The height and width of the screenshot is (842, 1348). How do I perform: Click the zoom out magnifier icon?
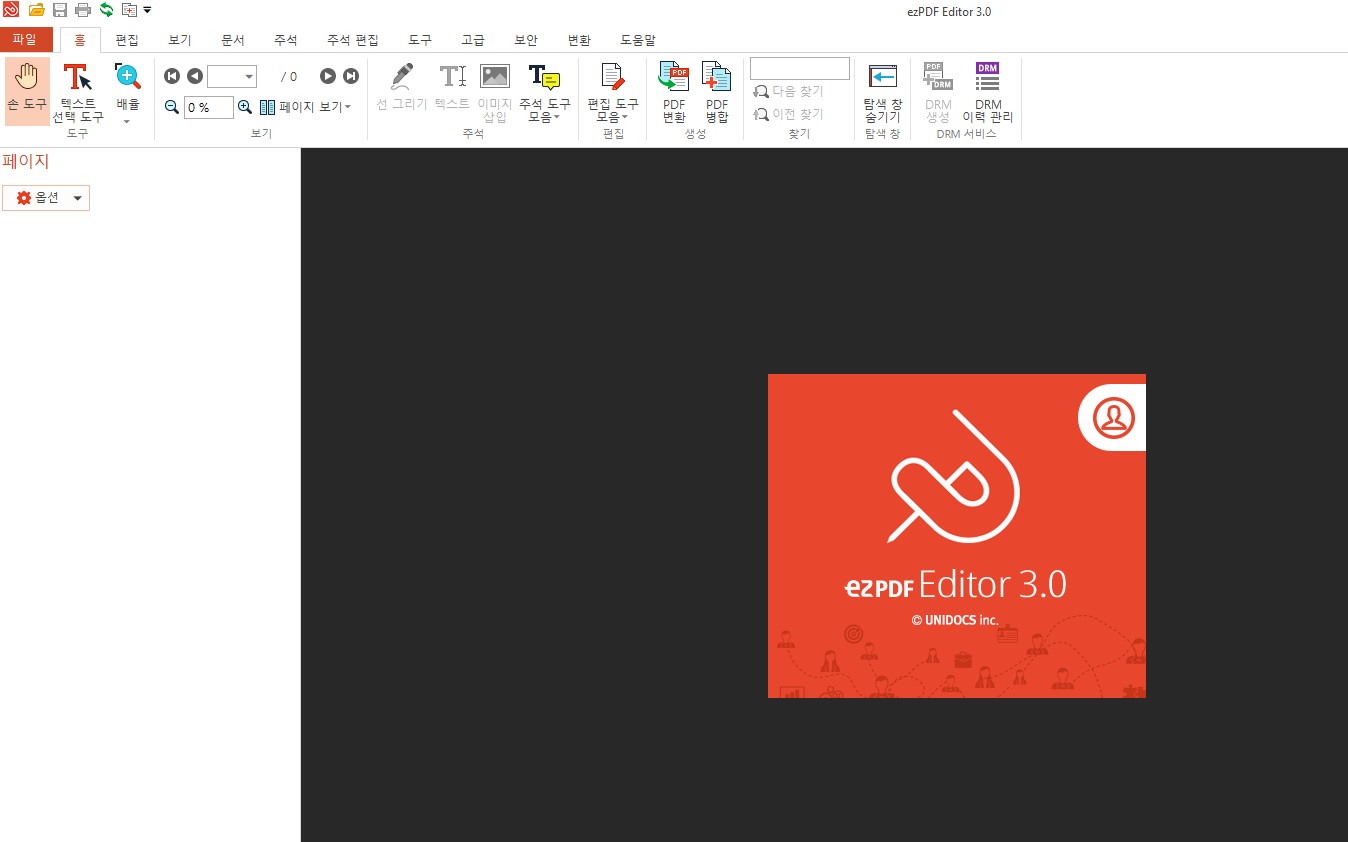pyautogui.click(x=172, y=107)
